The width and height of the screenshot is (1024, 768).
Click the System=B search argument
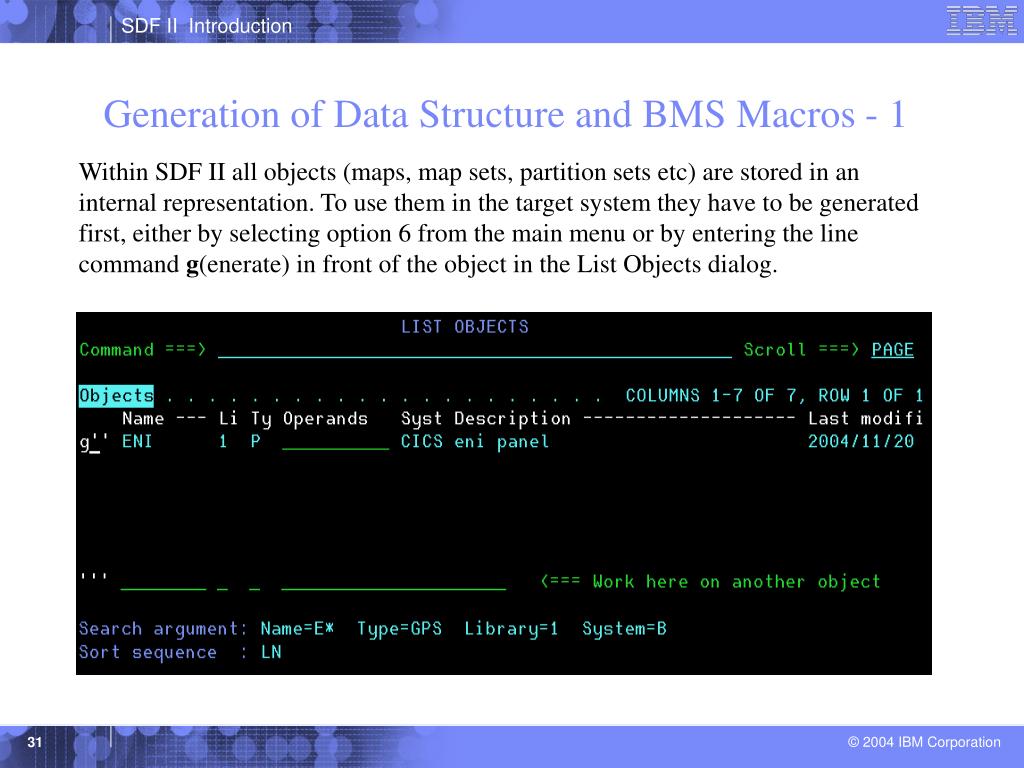[x=624, y=630]
